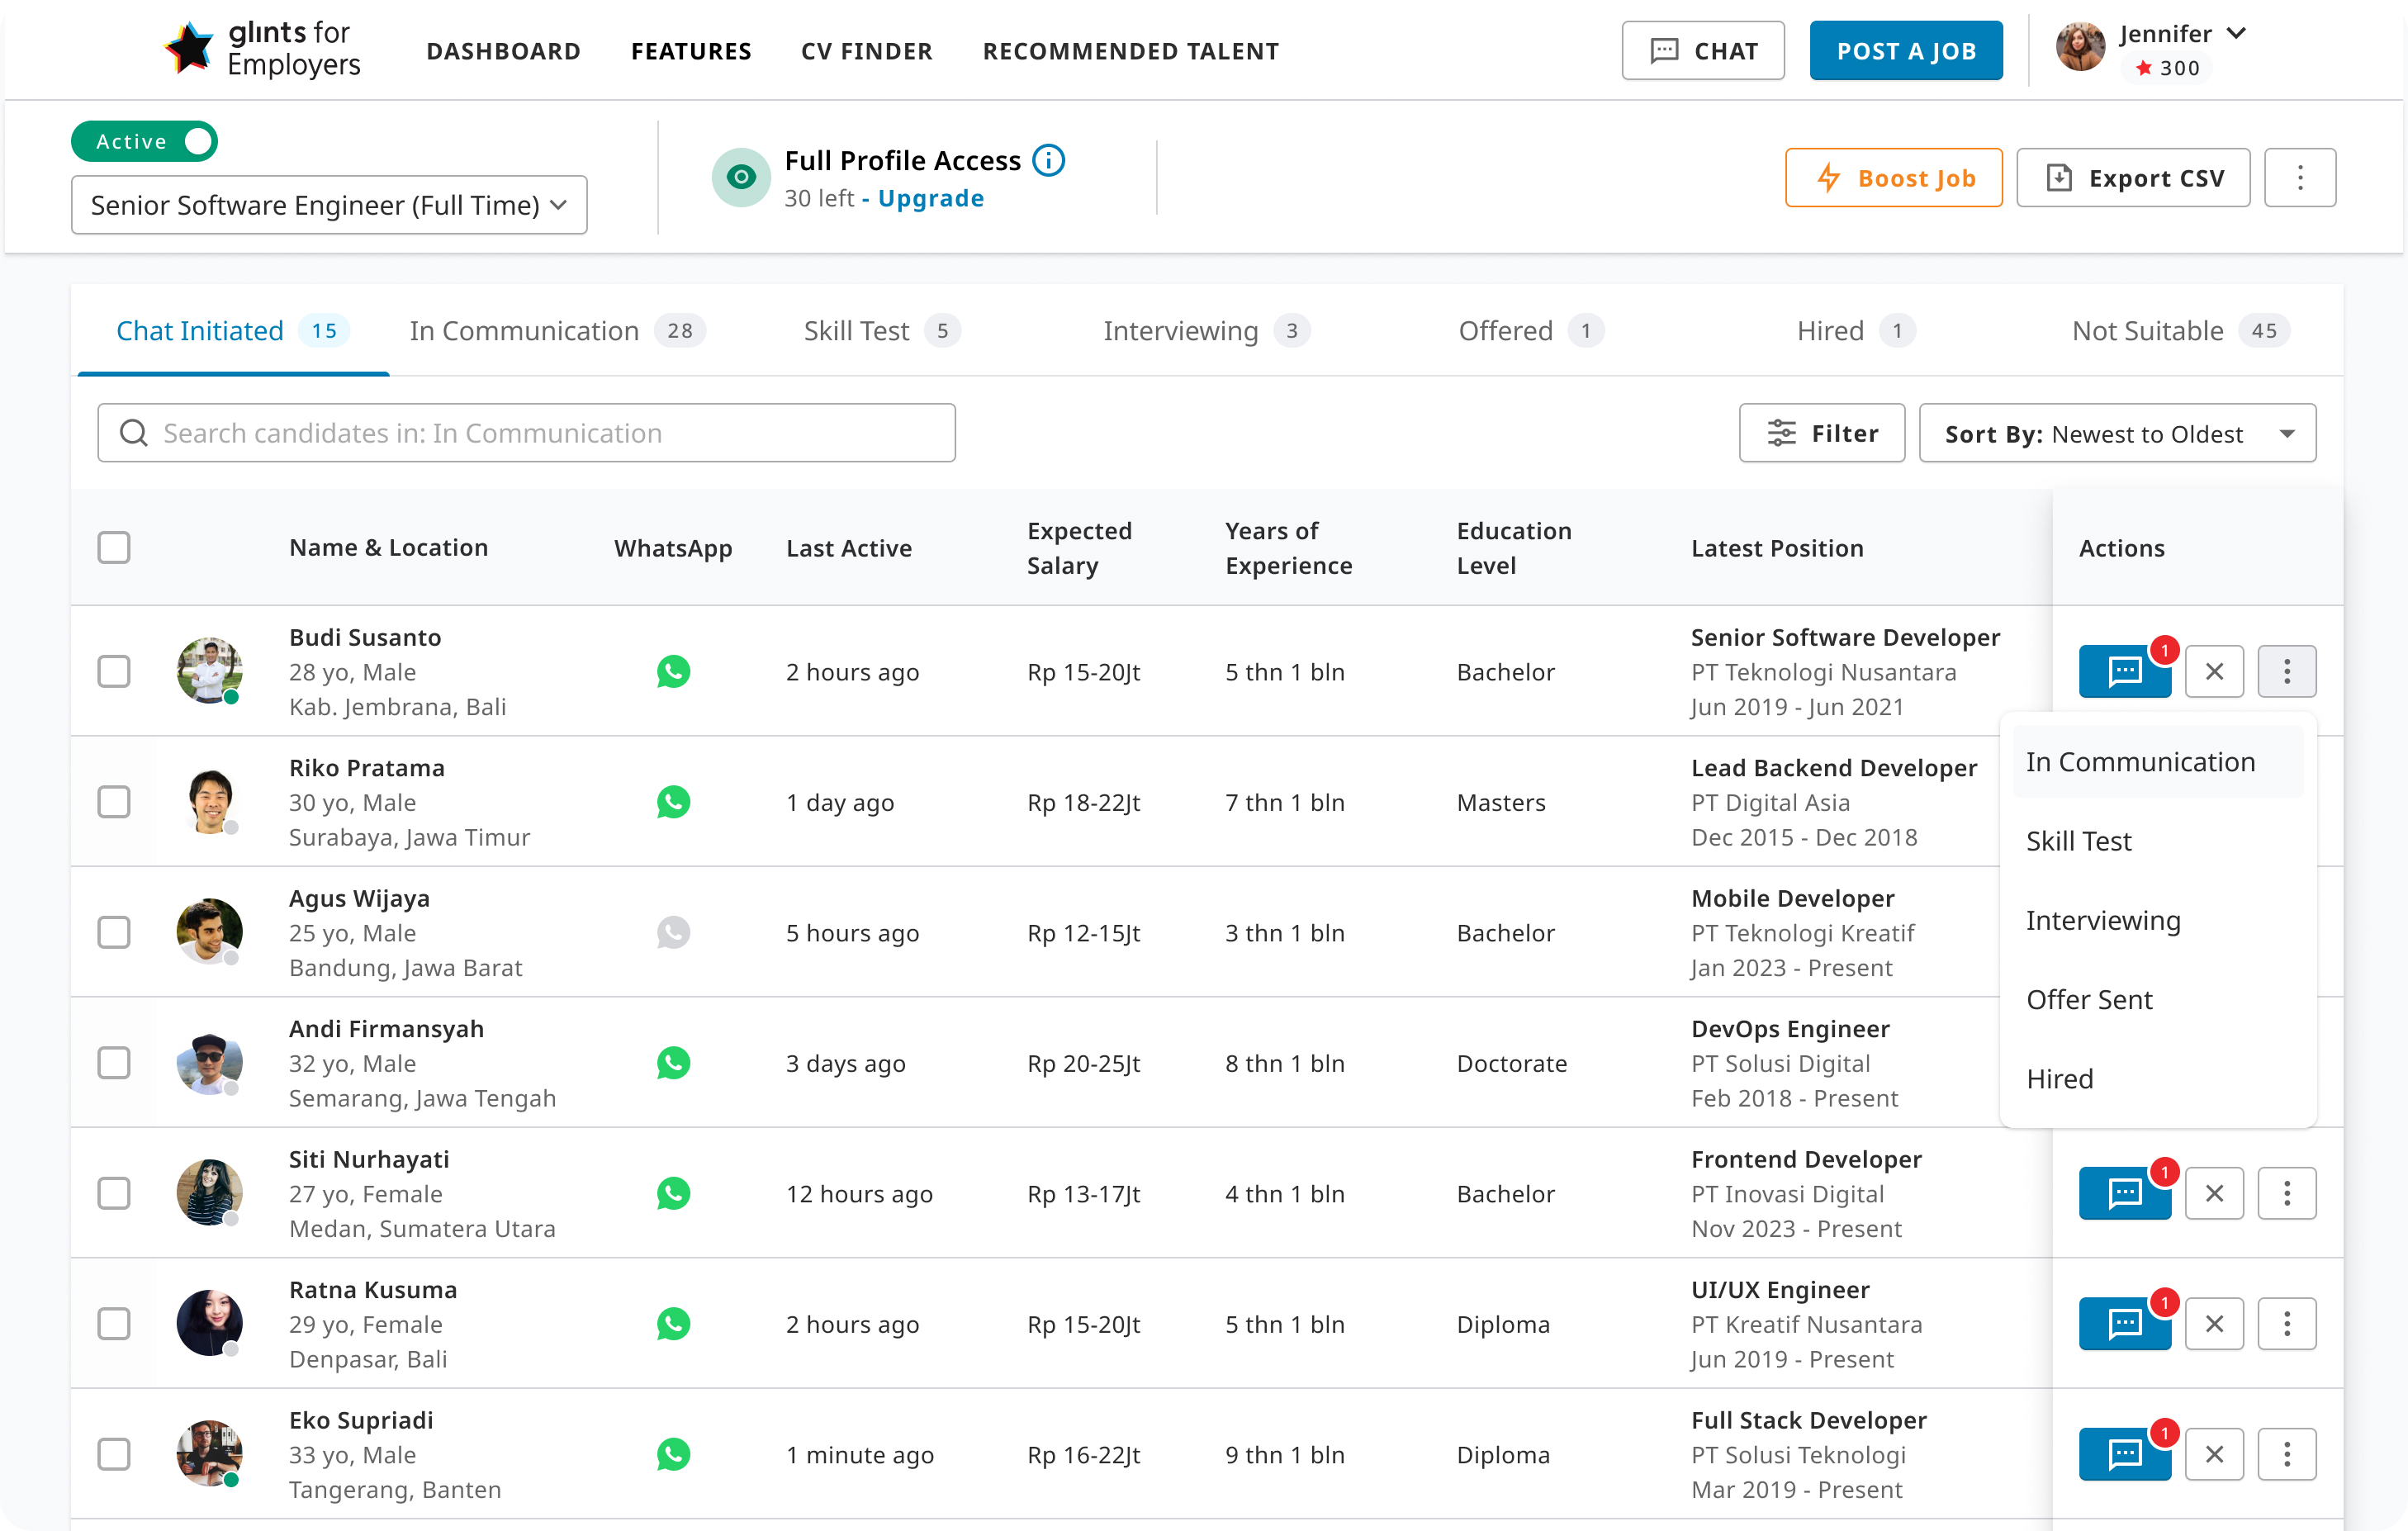Image resolution: width=2408 pixels, height=1531 pixels.
Task: Open Sort By Newest to Oldest dropdown
Action: pos(2116,433)
